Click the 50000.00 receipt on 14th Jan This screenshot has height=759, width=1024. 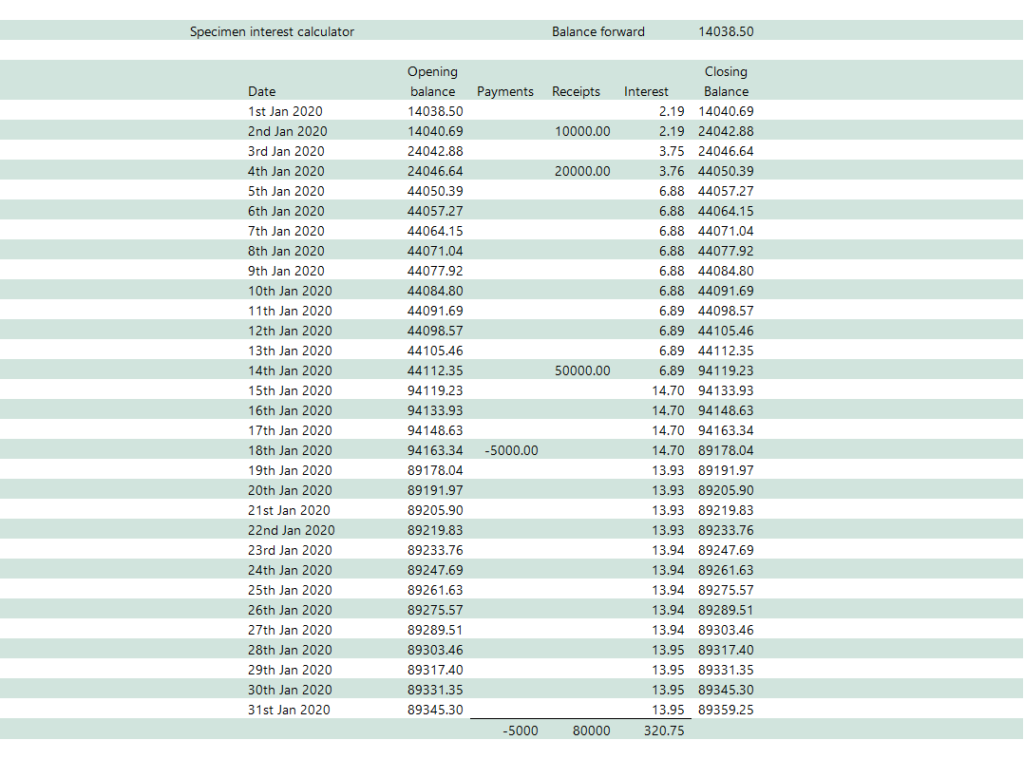tap(582, 370)
